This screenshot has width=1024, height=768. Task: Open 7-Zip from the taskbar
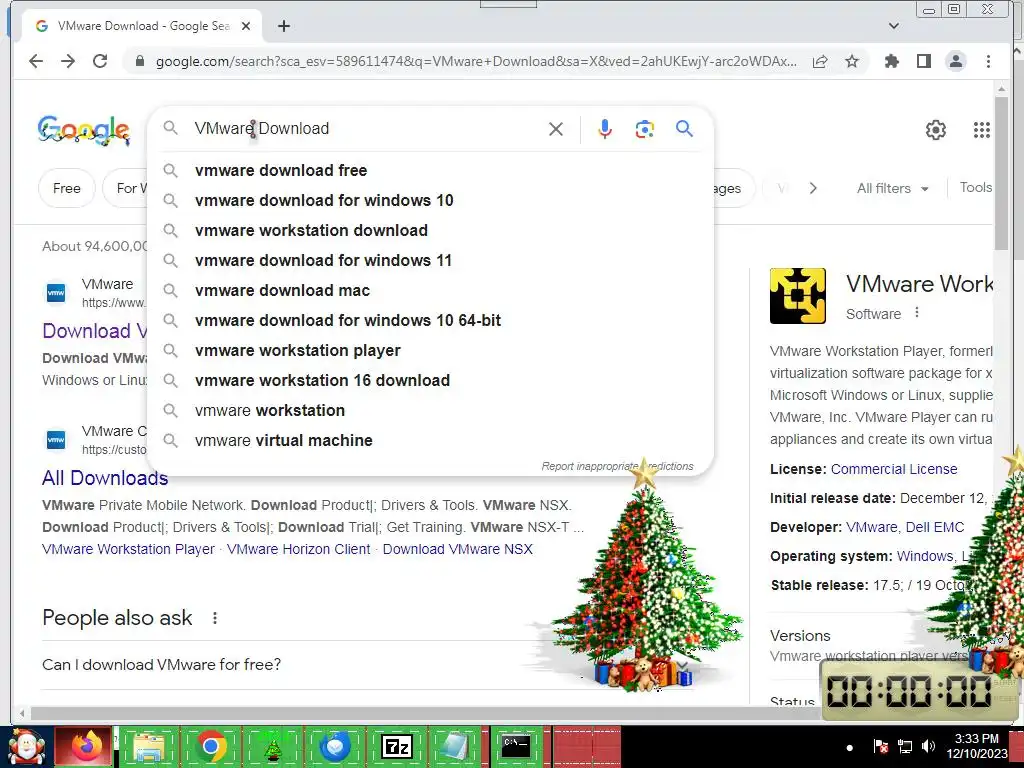397,746
